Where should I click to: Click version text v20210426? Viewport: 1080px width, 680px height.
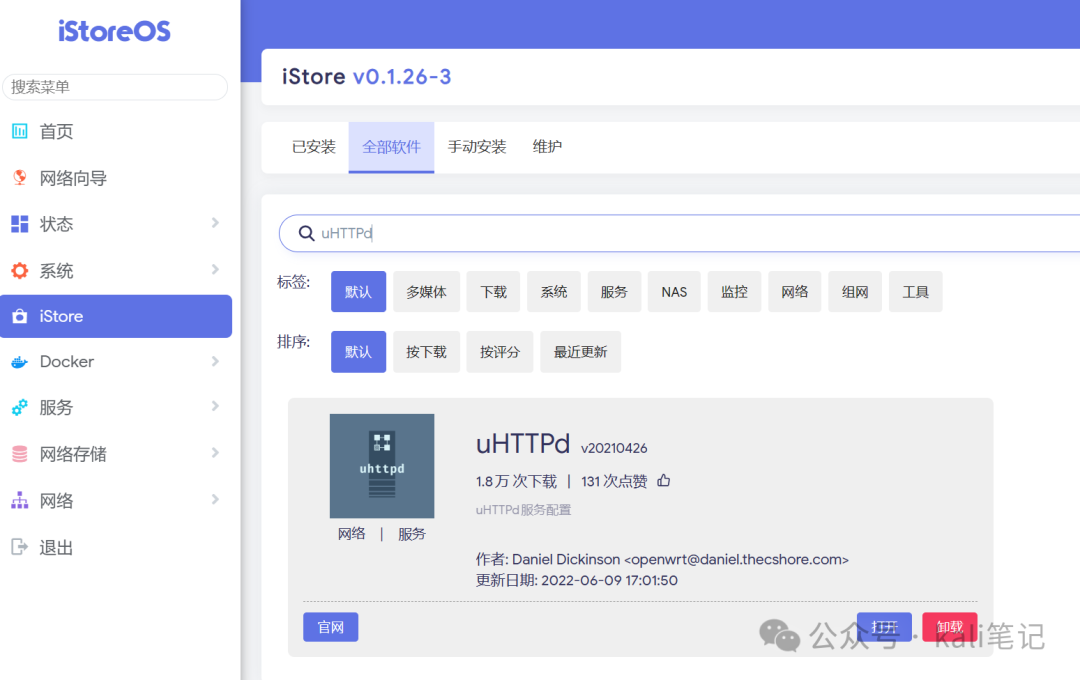click(614, 449)
